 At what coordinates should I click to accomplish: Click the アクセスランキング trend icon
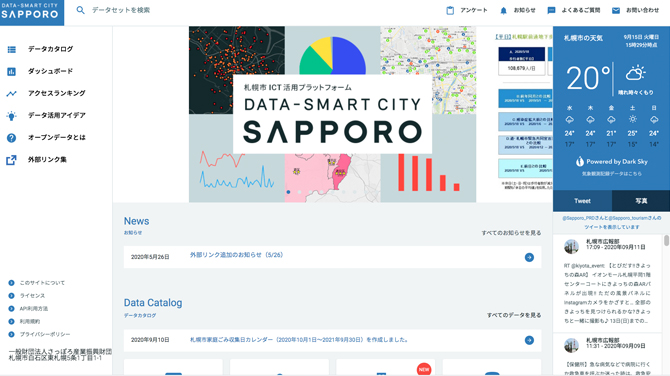point(12,94)
